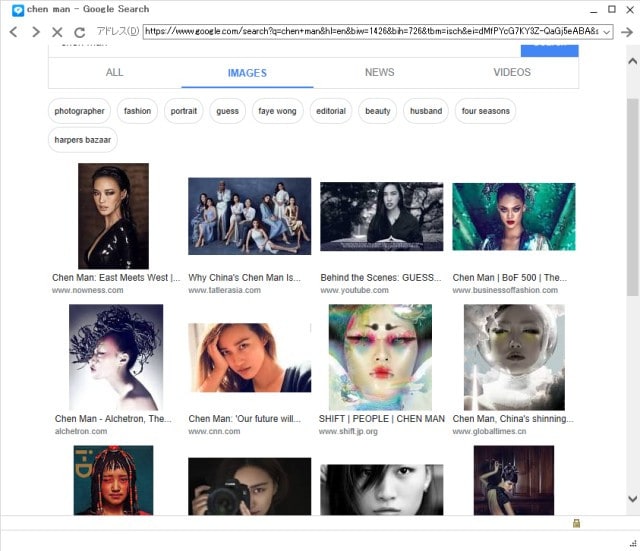Open the NEWS tab
Screen dimensions: 640x551
coord(380,73)
